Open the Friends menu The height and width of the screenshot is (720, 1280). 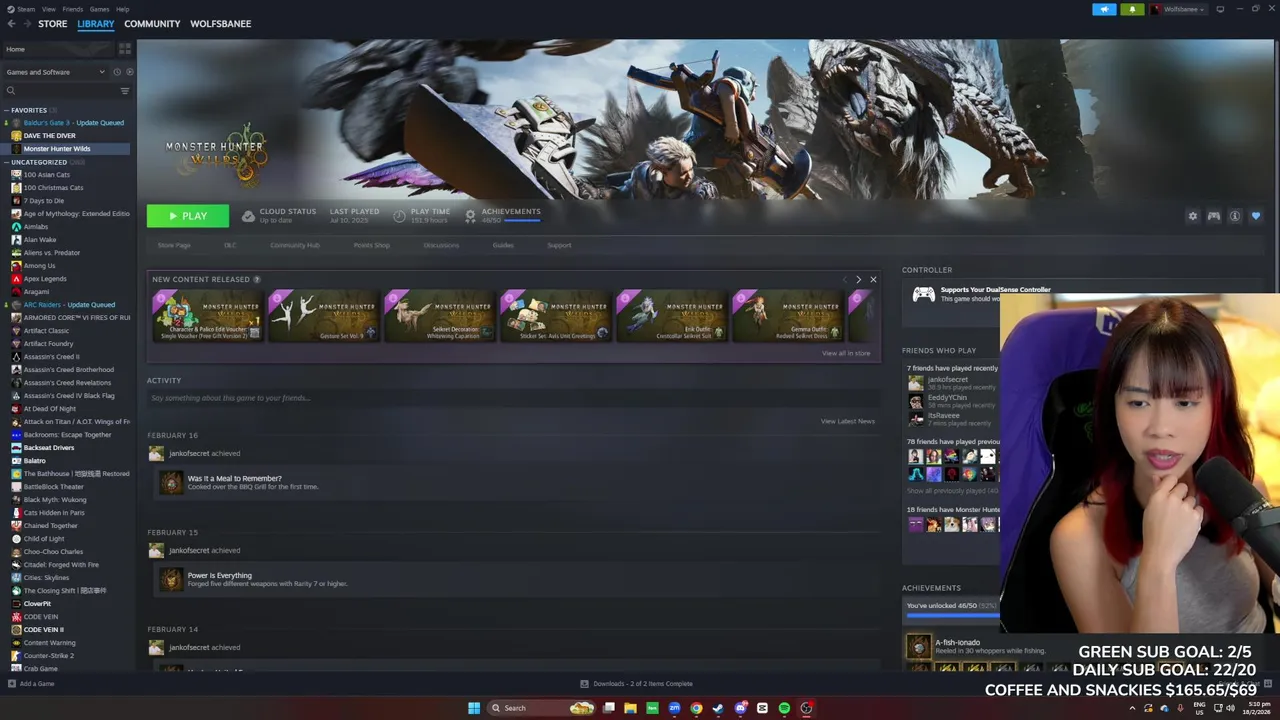(73, 9)
